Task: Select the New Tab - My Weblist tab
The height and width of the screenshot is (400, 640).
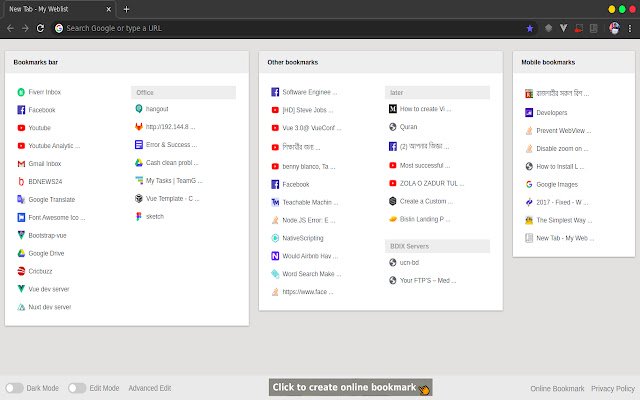Action: click(x=59, y=9)
